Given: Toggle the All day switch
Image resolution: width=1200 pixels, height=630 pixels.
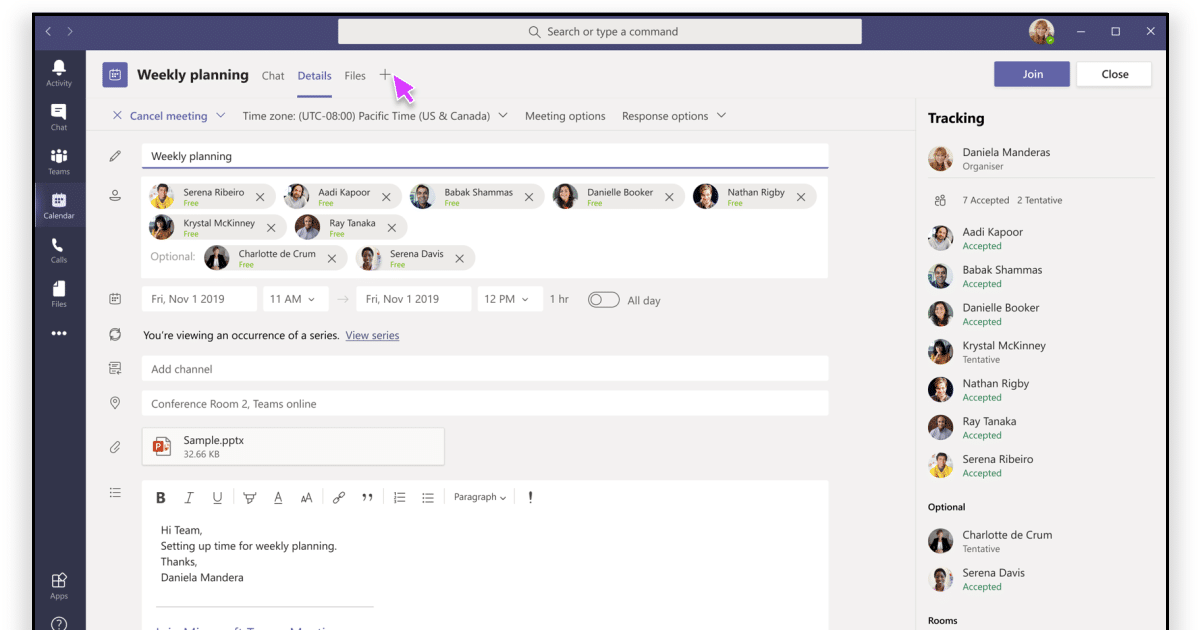Looking at the screenshot, I should tap(603, 300).
